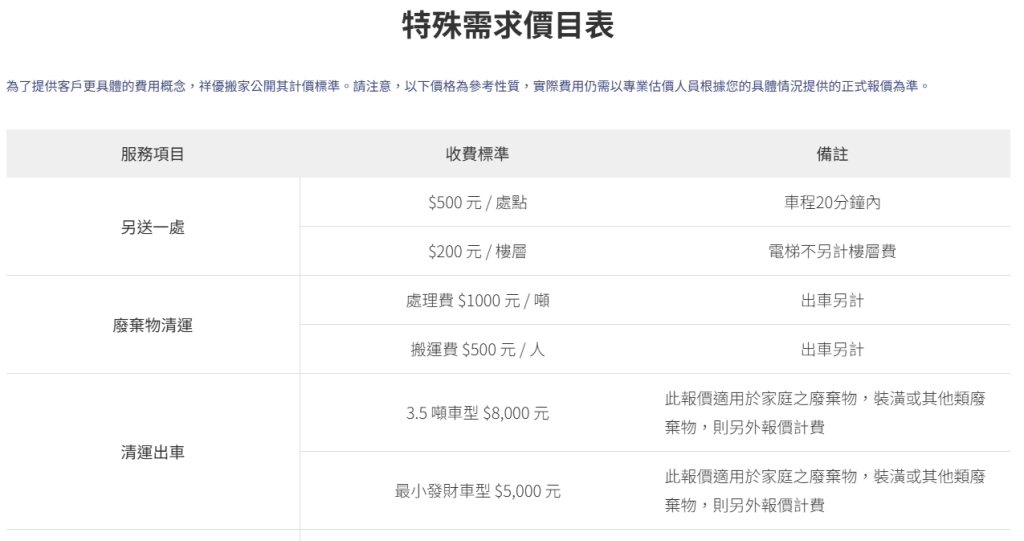This screenshot has width=1024, height=541.
Task: Click the note beside 最小發財車型 price
Action: tap(832, 490)
